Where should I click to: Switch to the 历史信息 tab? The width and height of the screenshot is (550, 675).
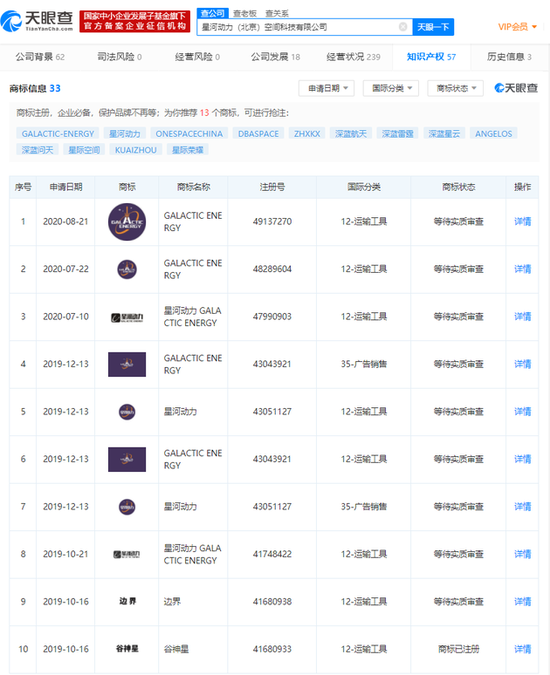(x=509, y=57)
